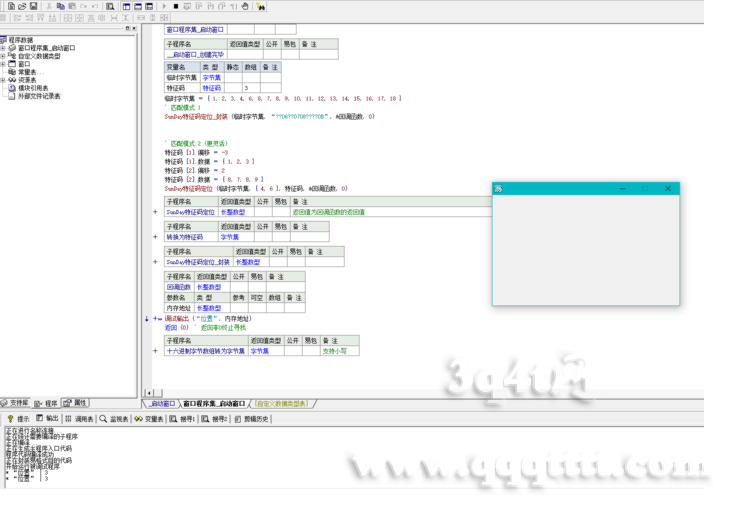
Task: Click the Run play-arrow toolbar icon
Action: pos(164,6)
